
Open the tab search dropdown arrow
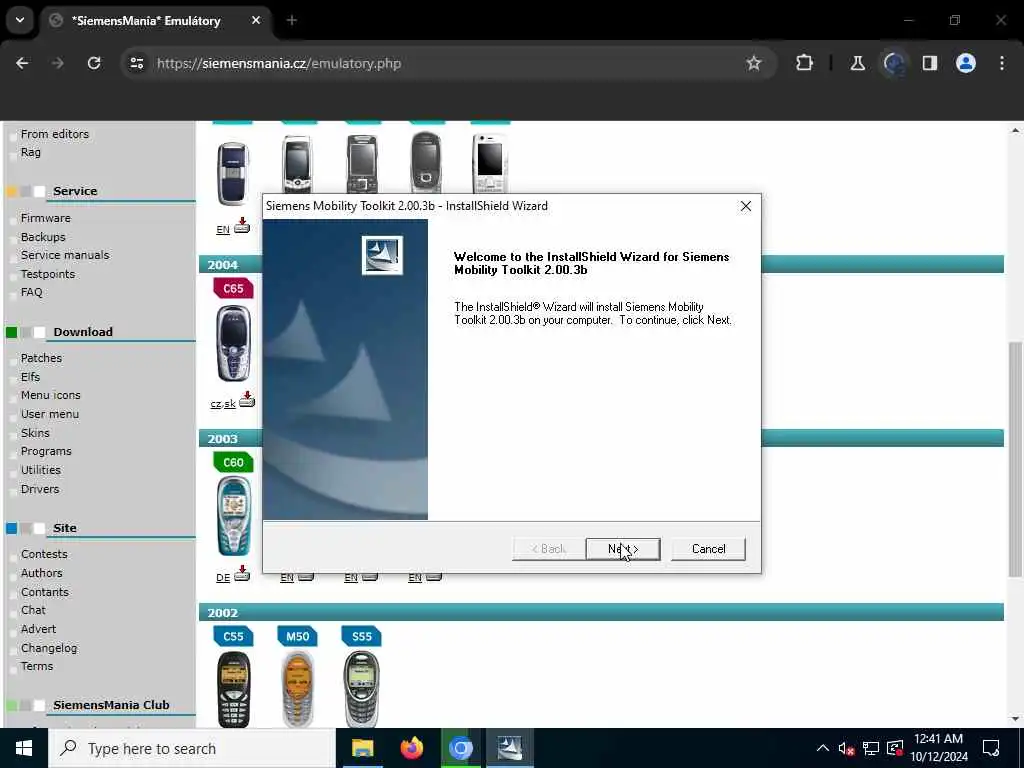(20, 20)
